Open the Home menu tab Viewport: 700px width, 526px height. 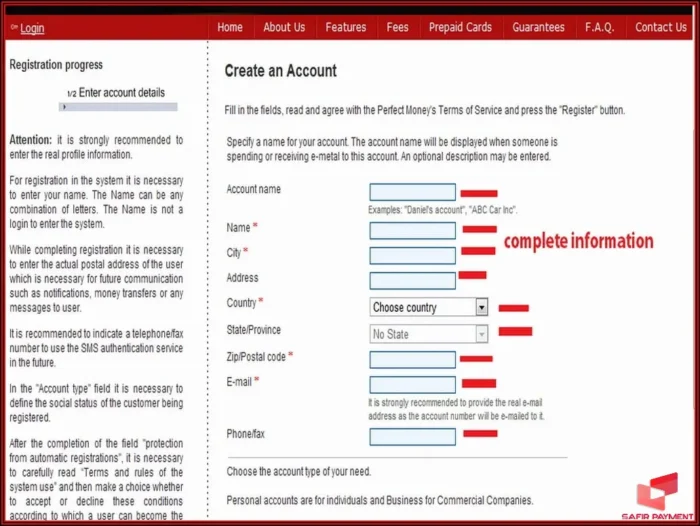(x=230, y=27)
